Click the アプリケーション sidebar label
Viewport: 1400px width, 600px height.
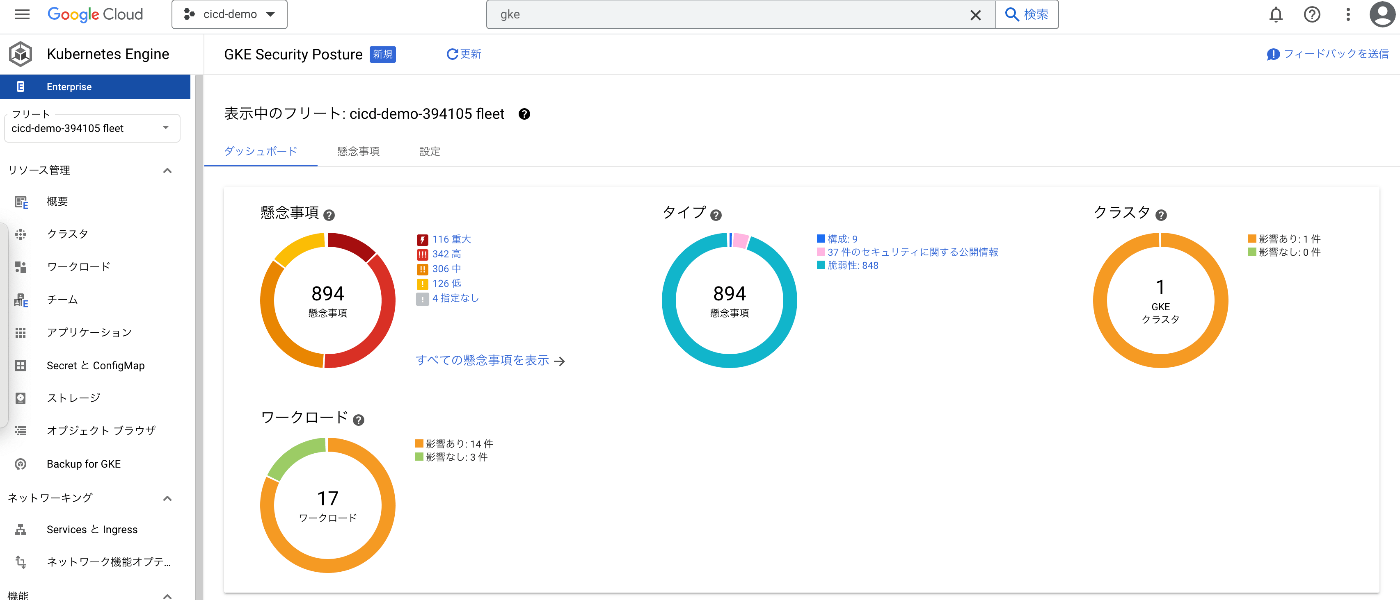89,333
